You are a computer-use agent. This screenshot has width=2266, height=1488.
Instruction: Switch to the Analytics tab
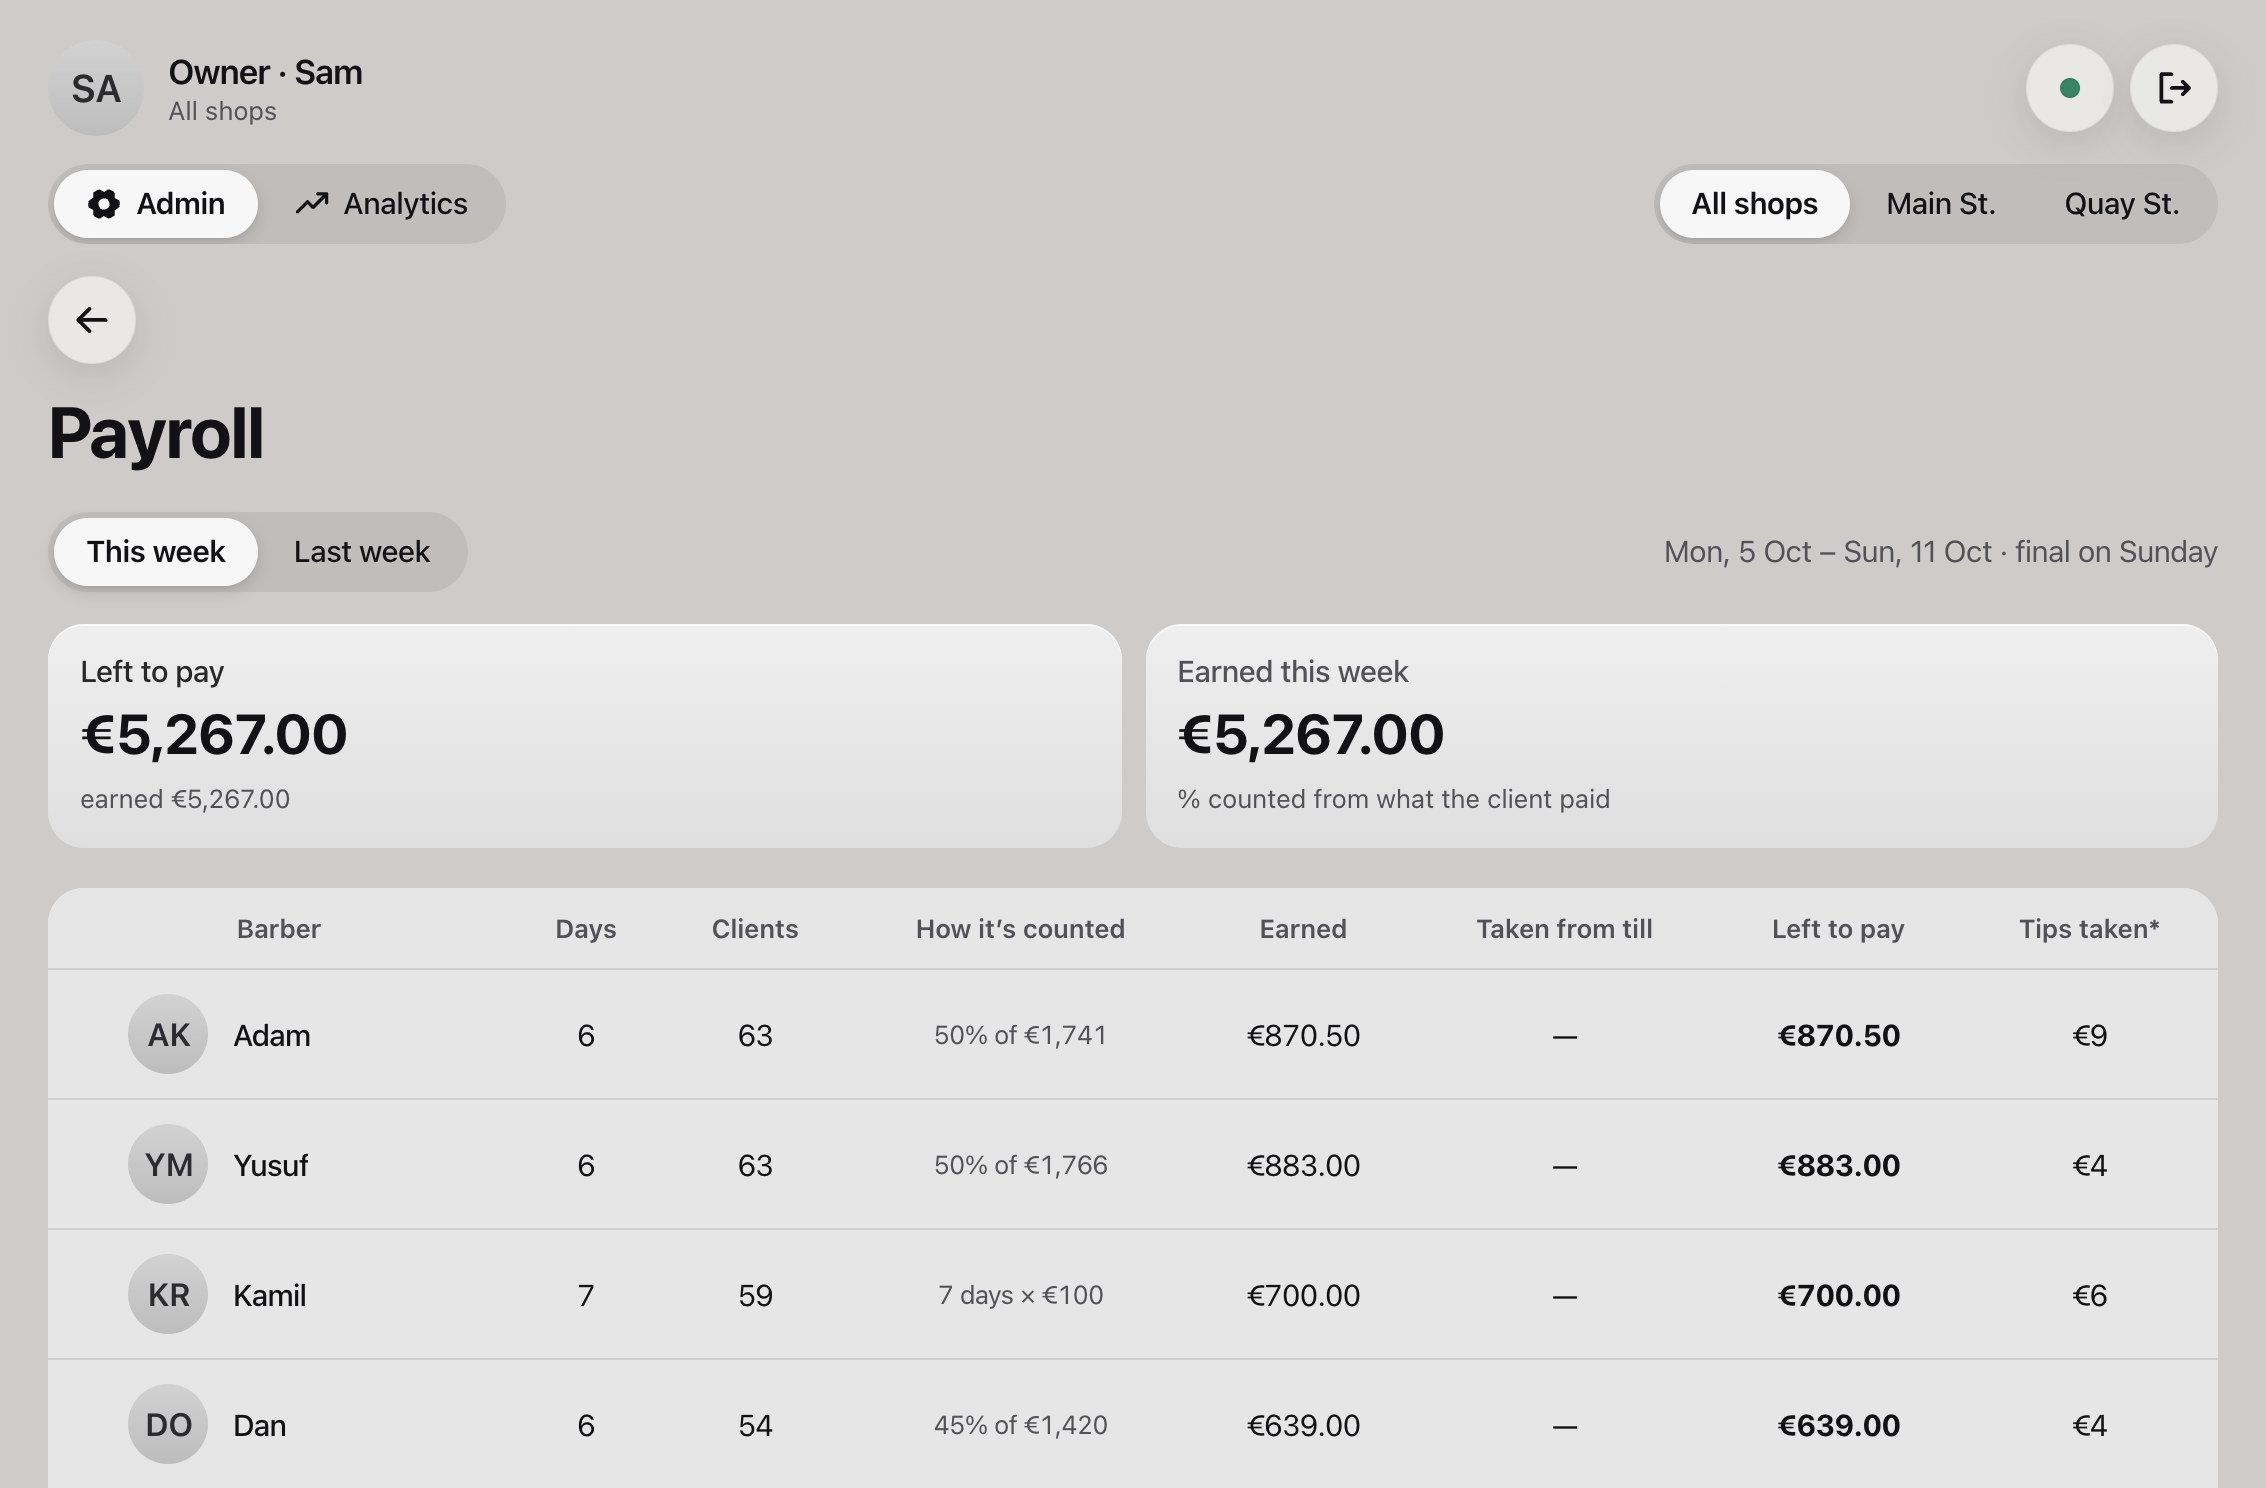coord(381,204)
